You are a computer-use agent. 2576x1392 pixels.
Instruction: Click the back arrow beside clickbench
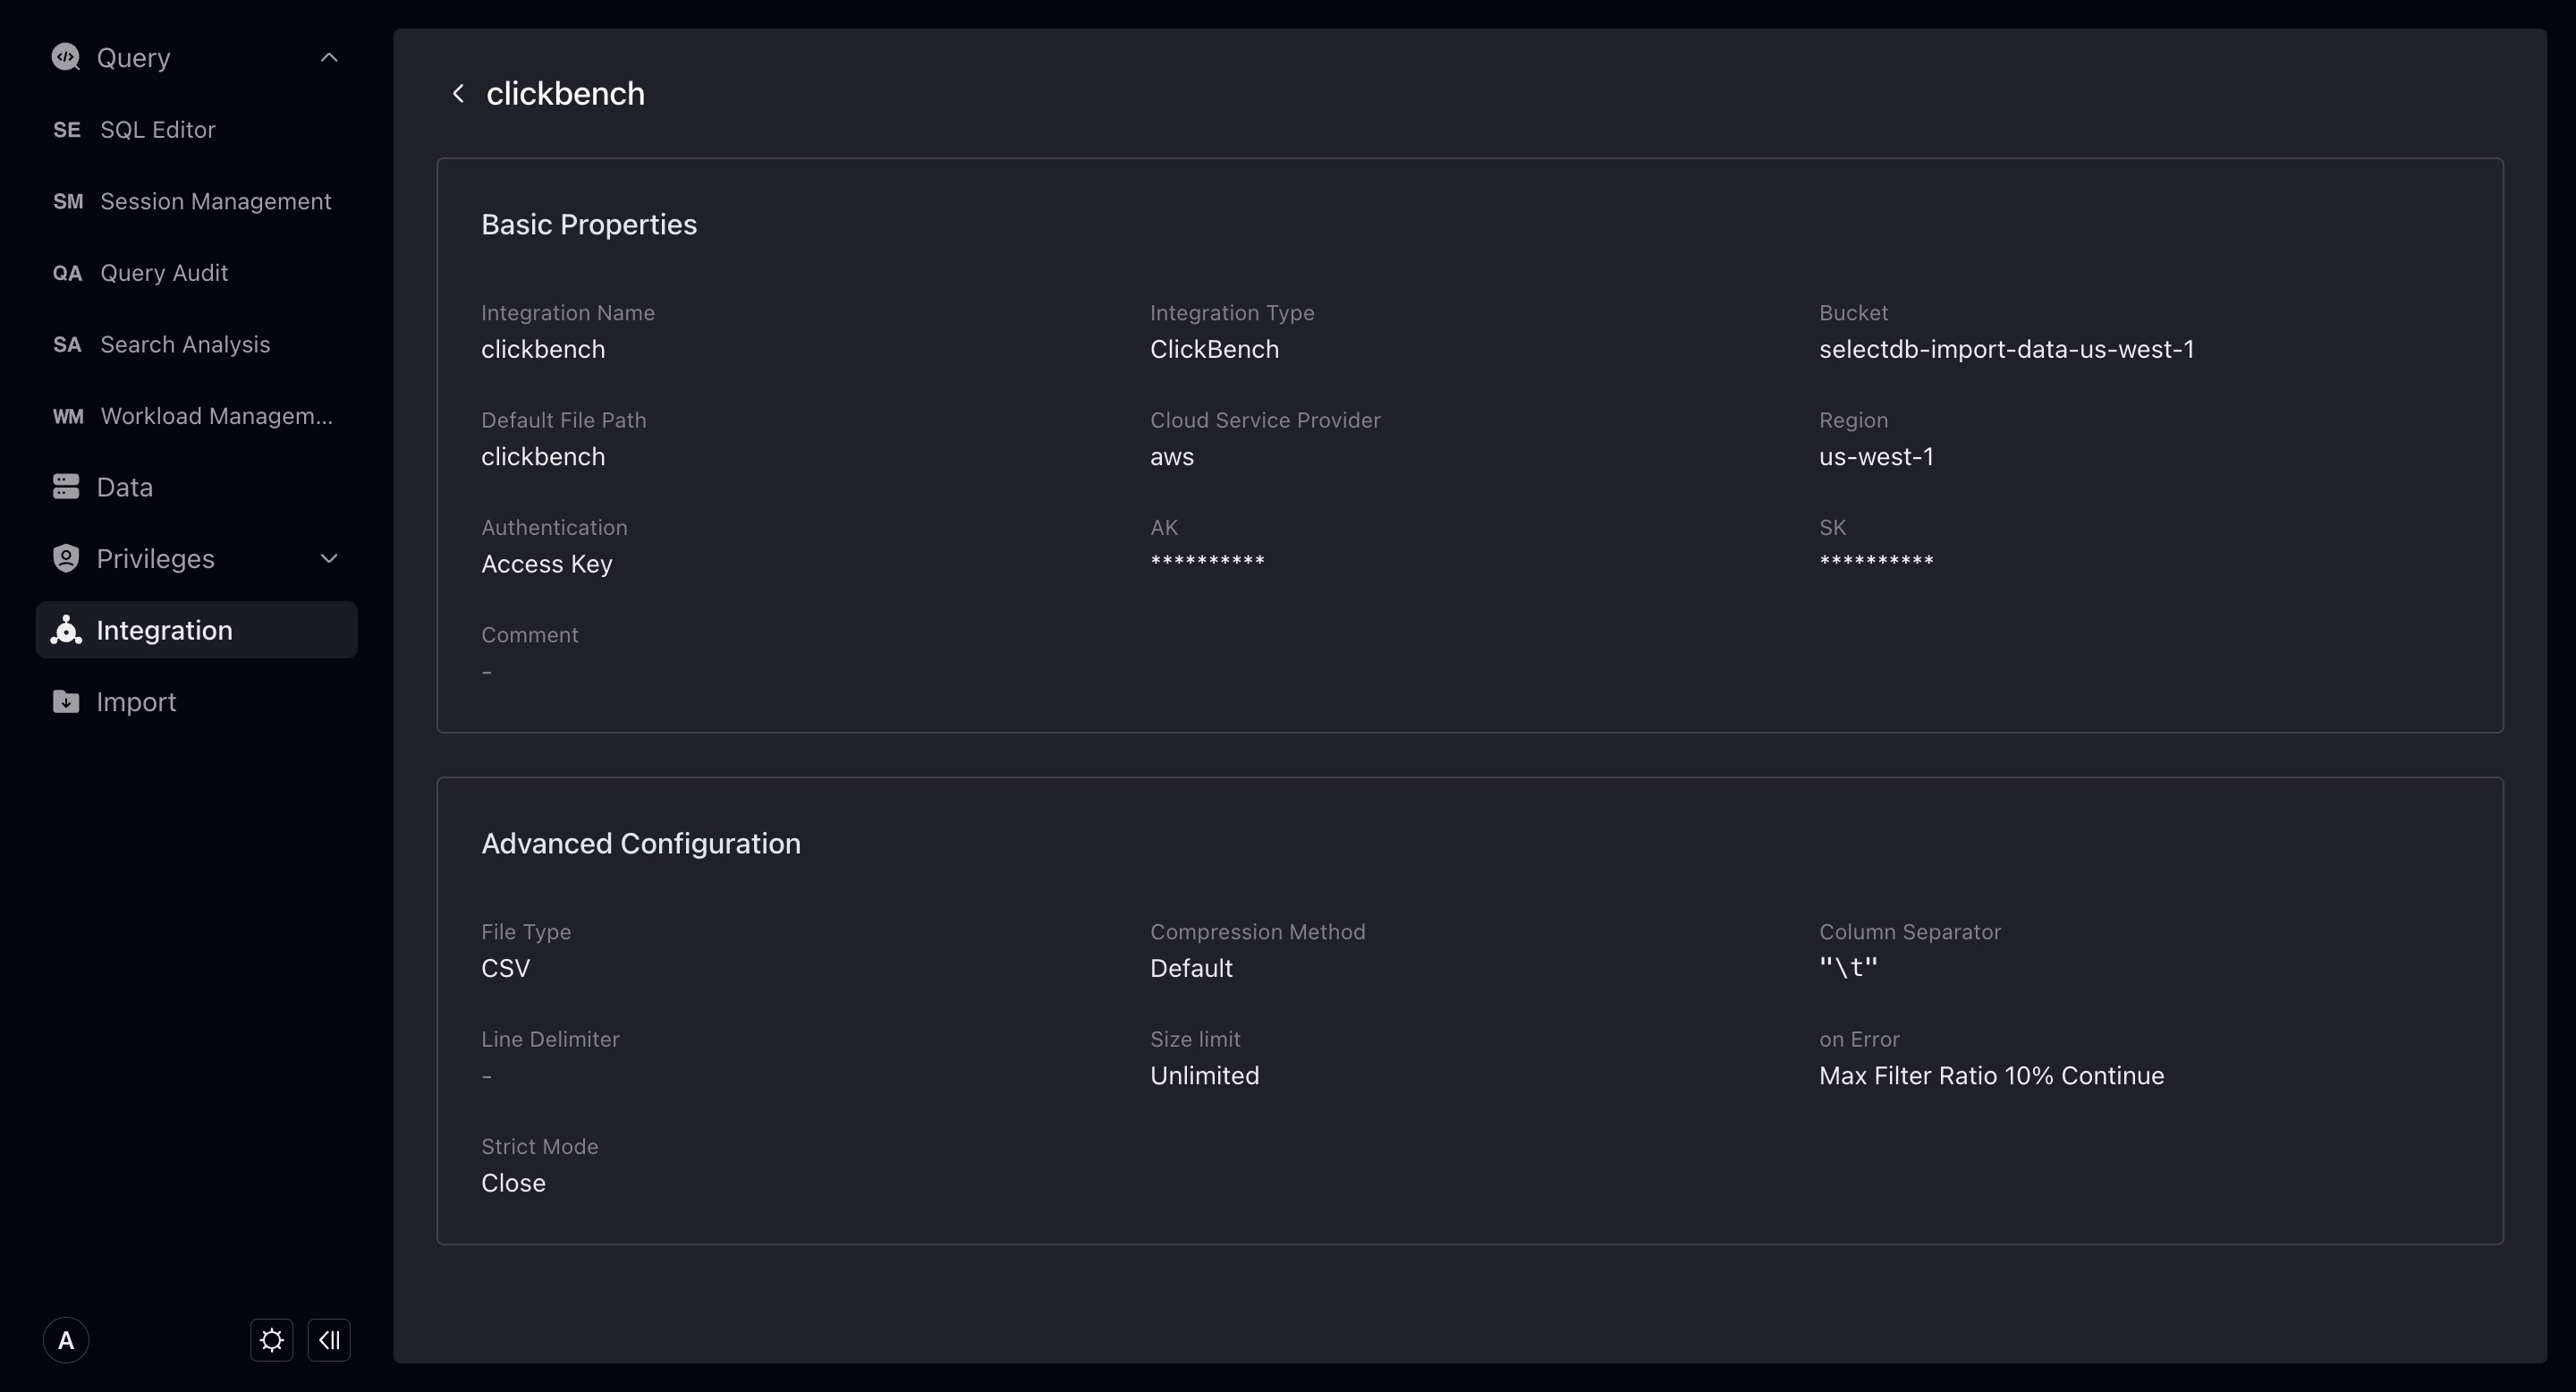click(458, 93)
